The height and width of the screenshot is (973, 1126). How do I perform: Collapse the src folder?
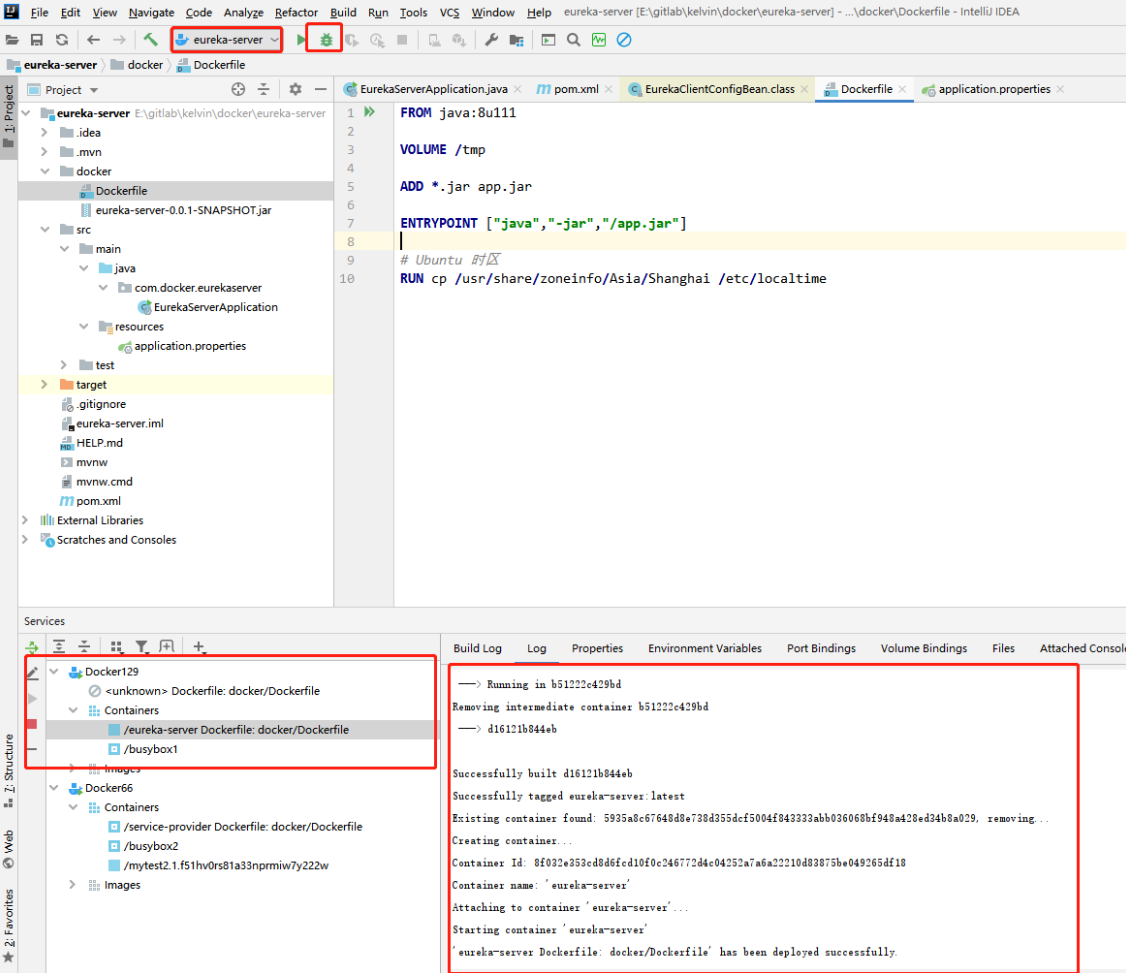point(45,229)
